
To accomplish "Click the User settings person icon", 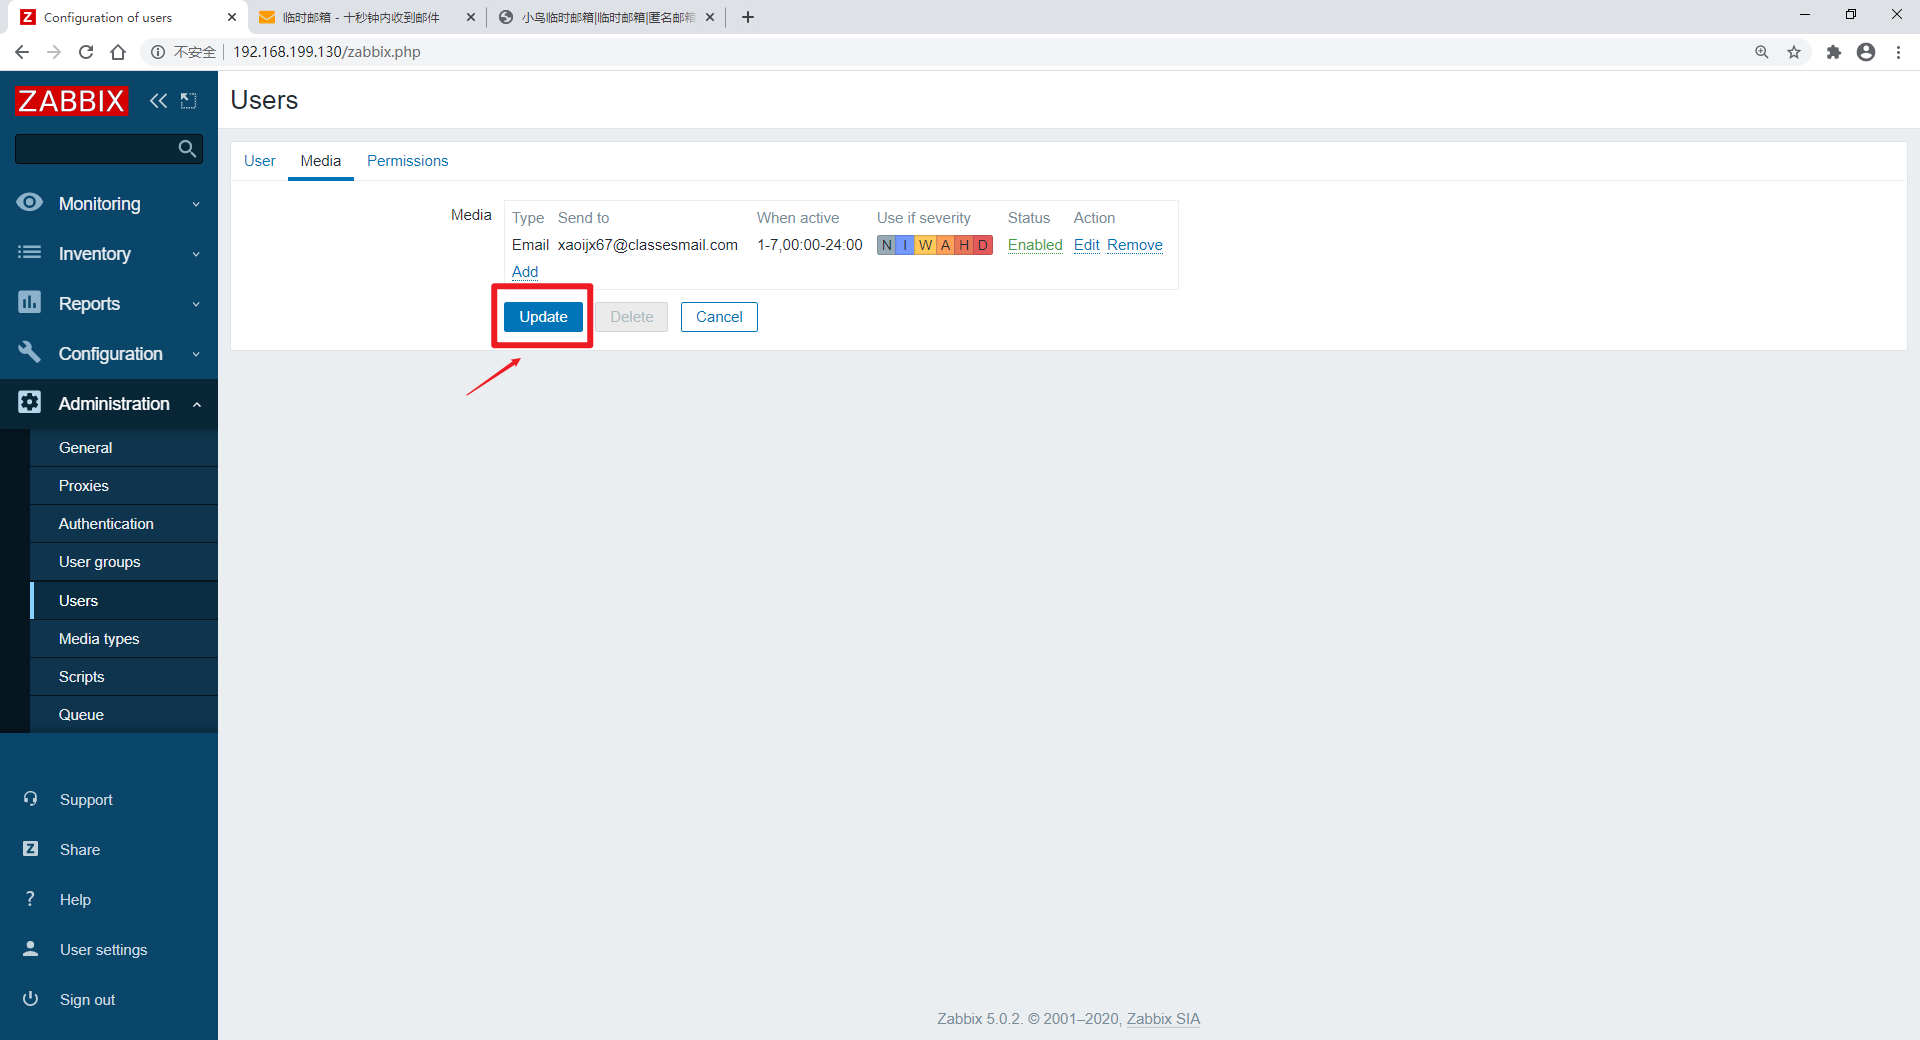I will click(x=31, y=949).
